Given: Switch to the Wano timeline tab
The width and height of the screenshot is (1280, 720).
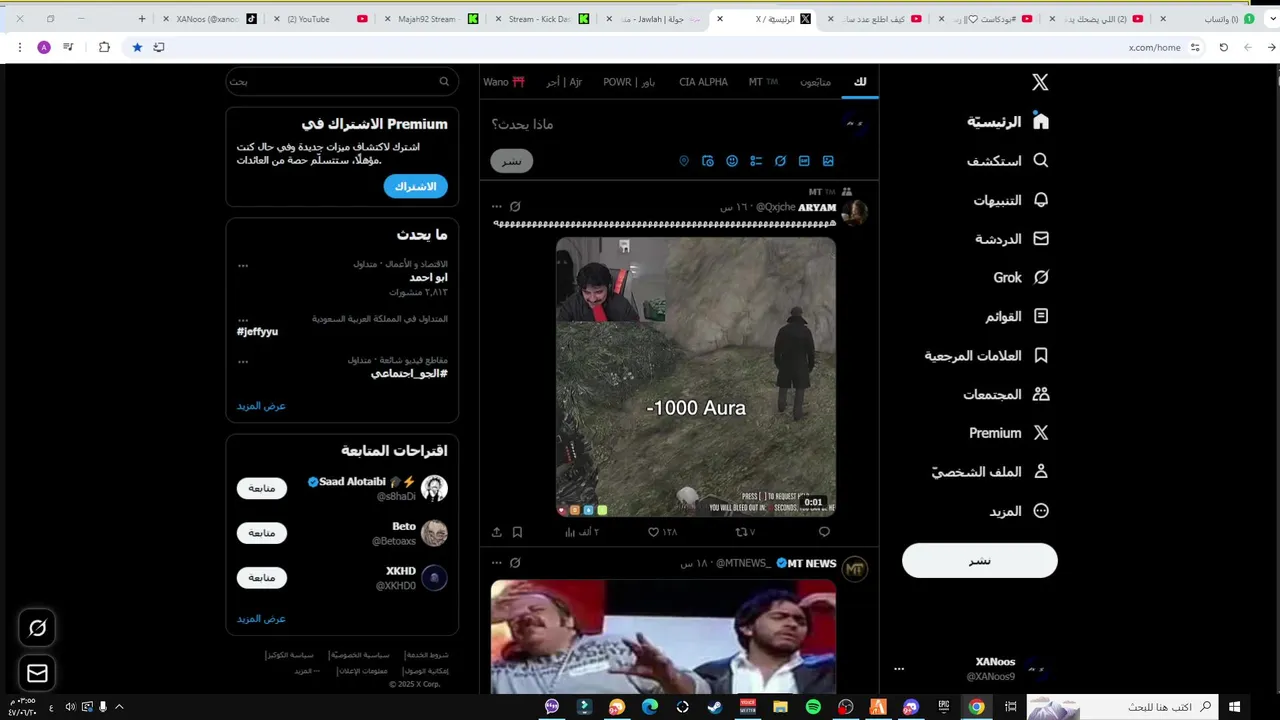Looking at the screenshot, I should pos(504,82).
